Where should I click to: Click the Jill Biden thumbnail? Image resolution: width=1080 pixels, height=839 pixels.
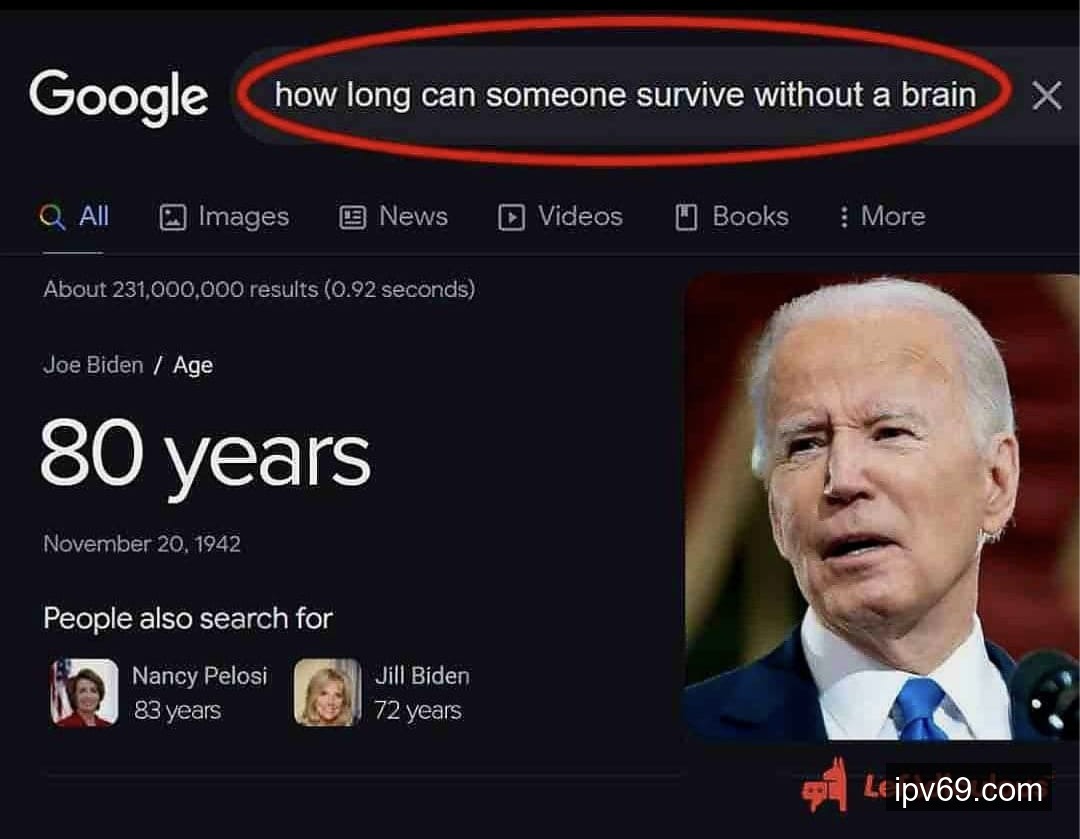point(327,692)
